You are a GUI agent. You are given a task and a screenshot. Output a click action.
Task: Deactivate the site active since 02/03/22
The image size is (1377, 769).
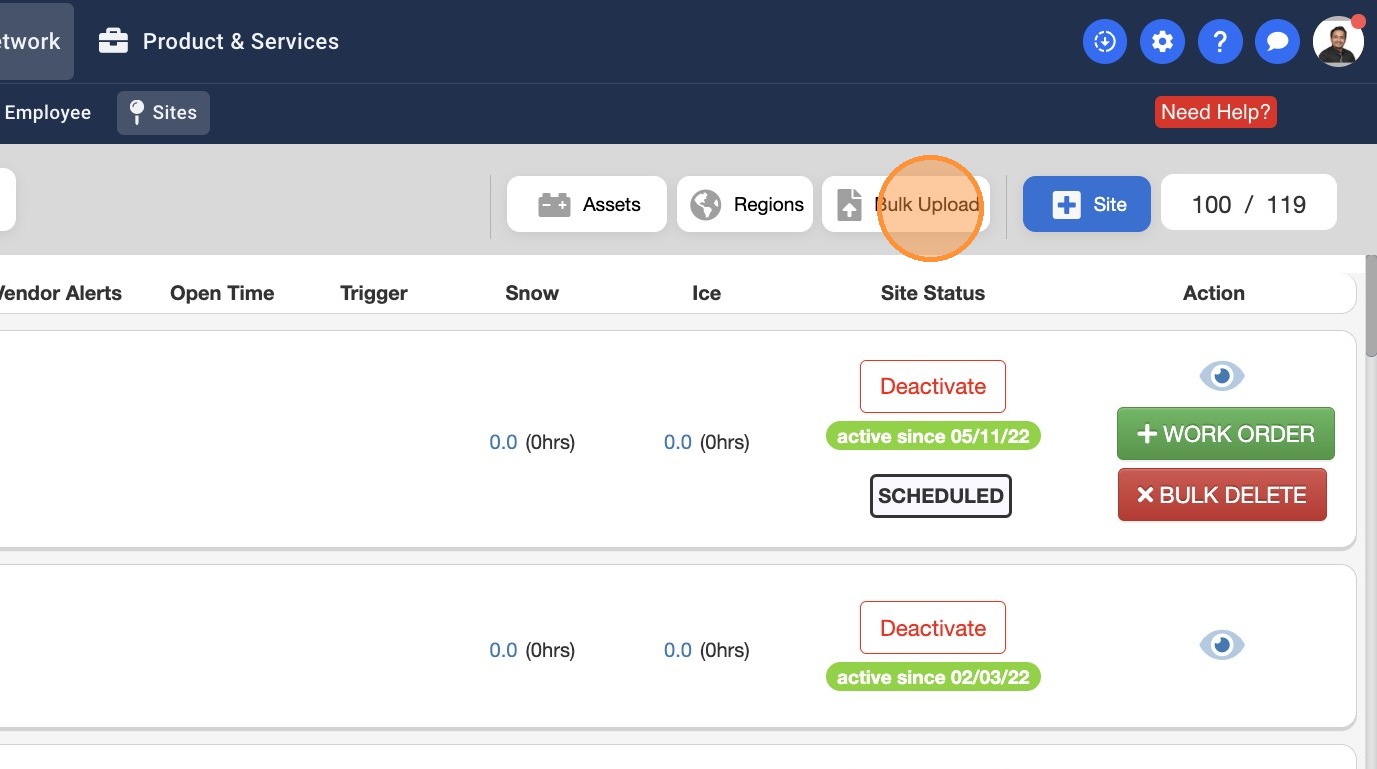tap(932, 628)
